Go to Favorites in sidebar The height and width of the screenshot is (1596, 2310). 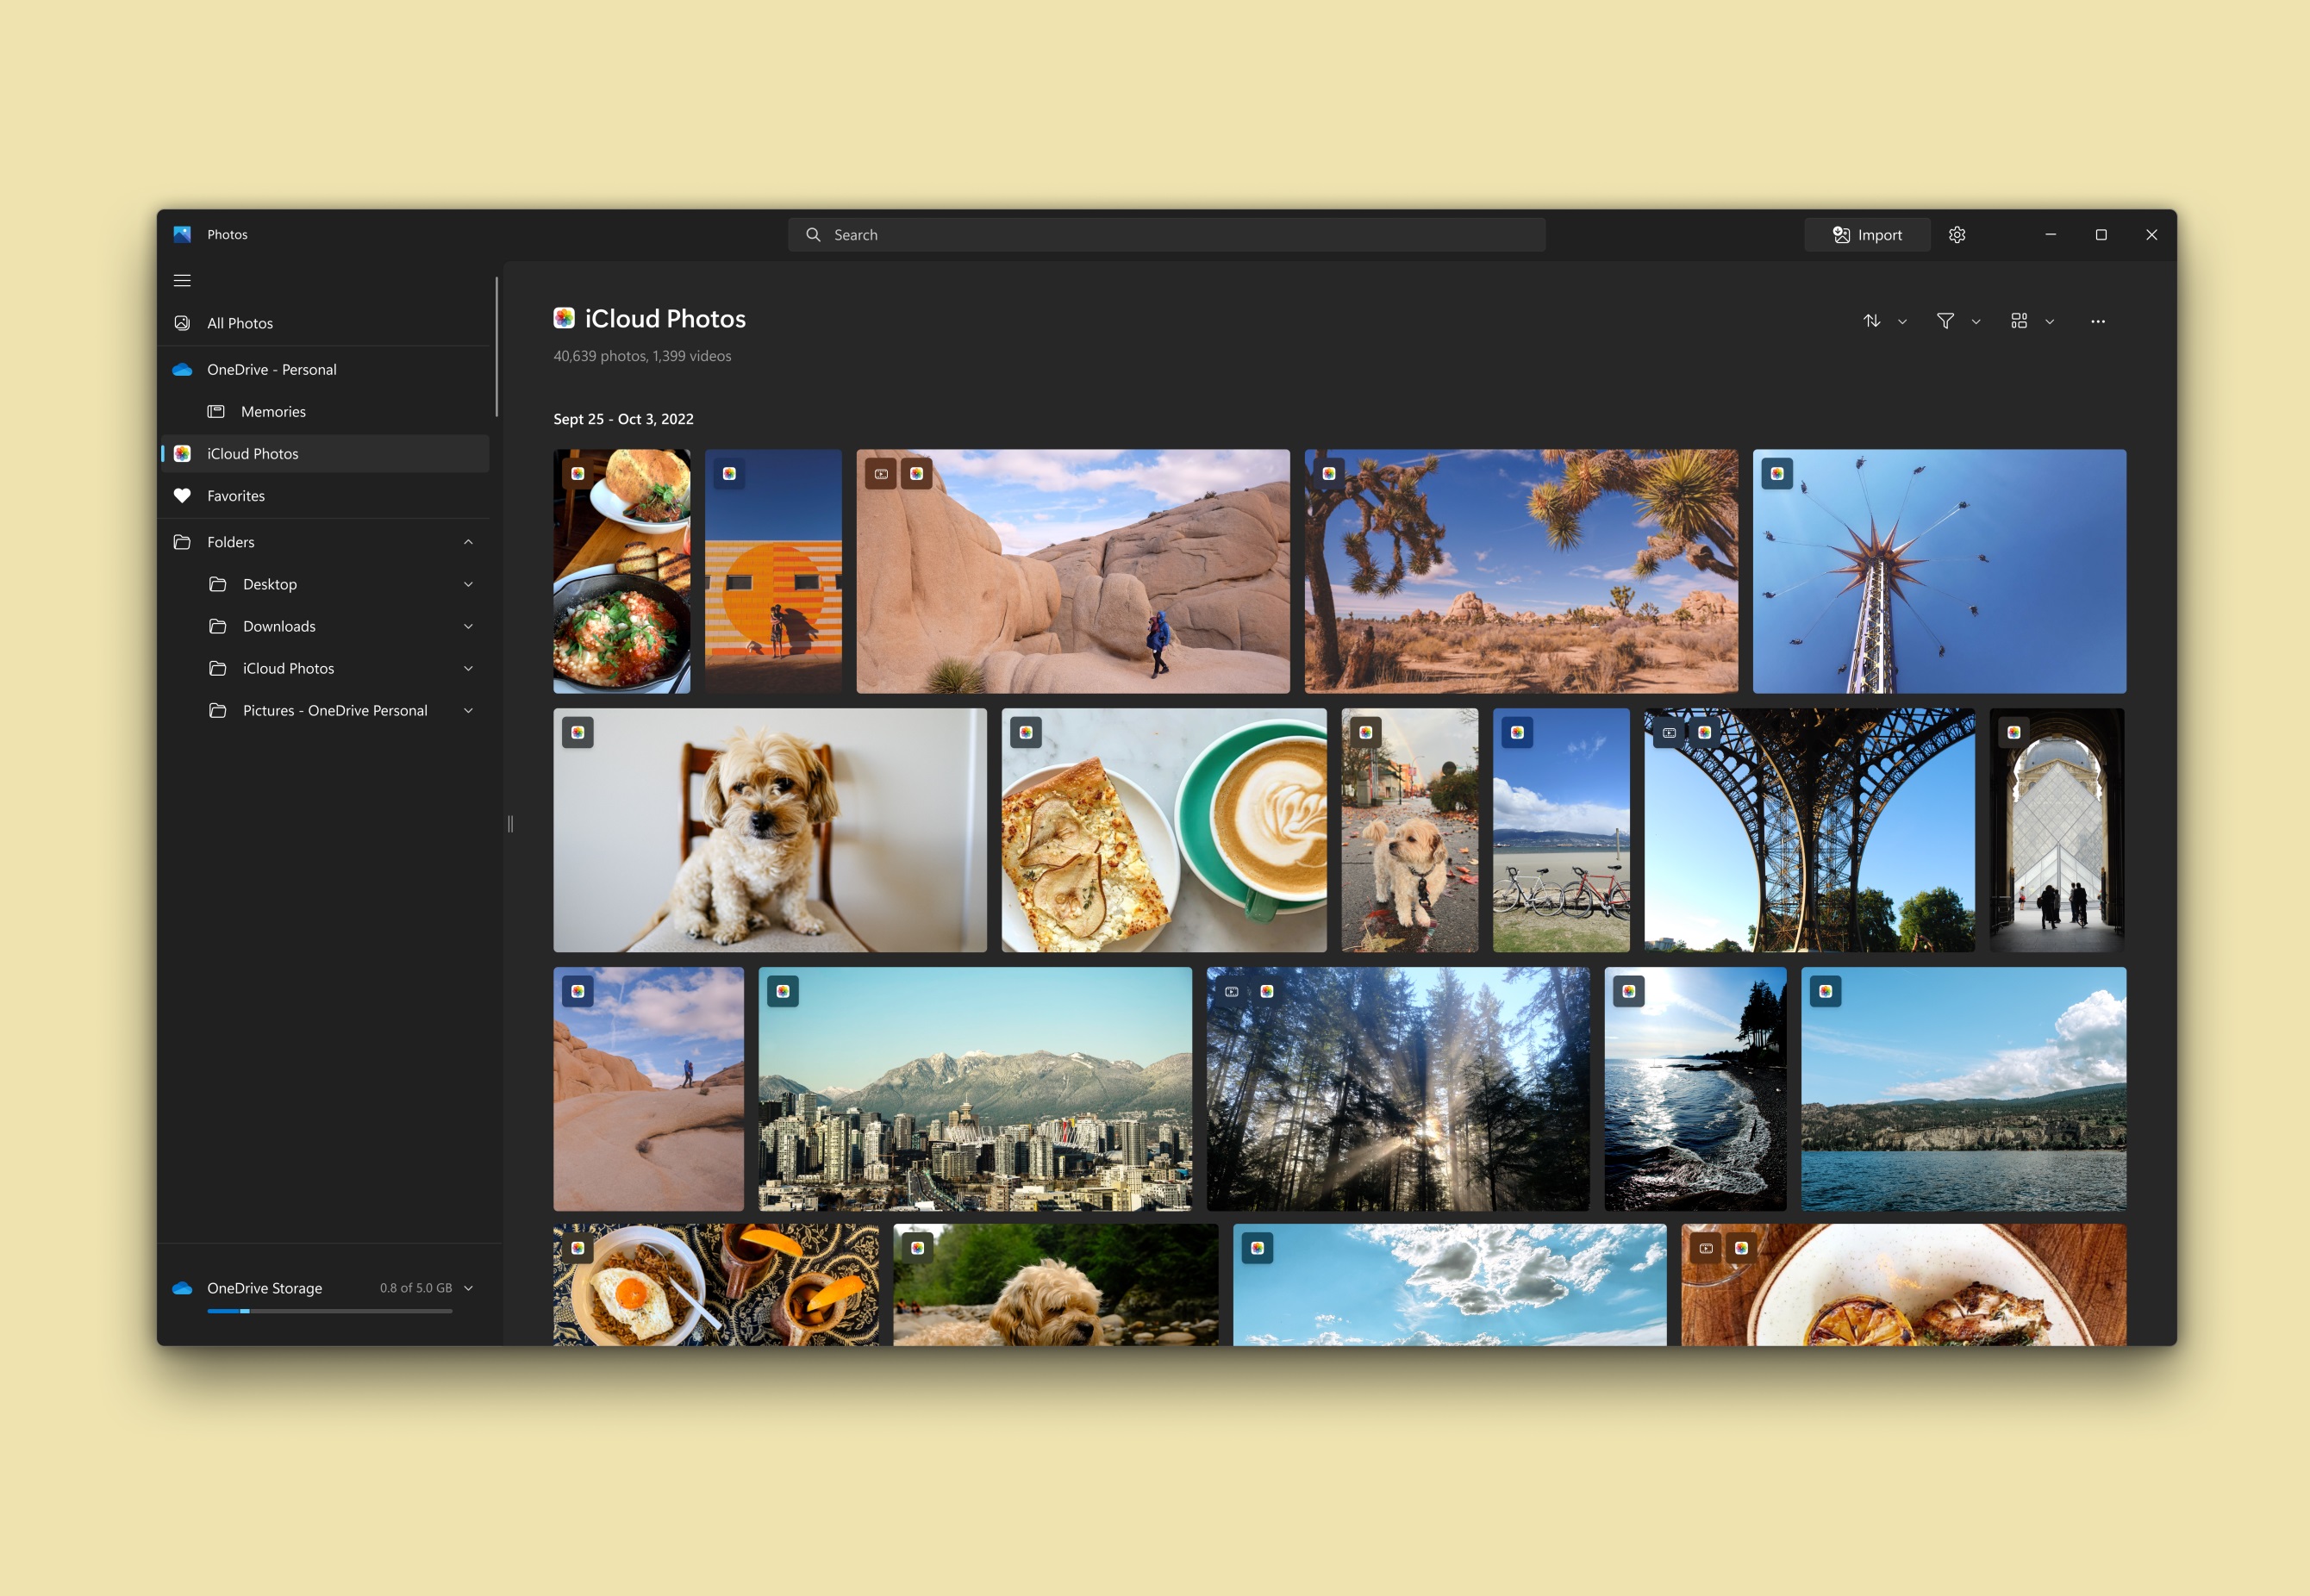[x=236, y=496]
